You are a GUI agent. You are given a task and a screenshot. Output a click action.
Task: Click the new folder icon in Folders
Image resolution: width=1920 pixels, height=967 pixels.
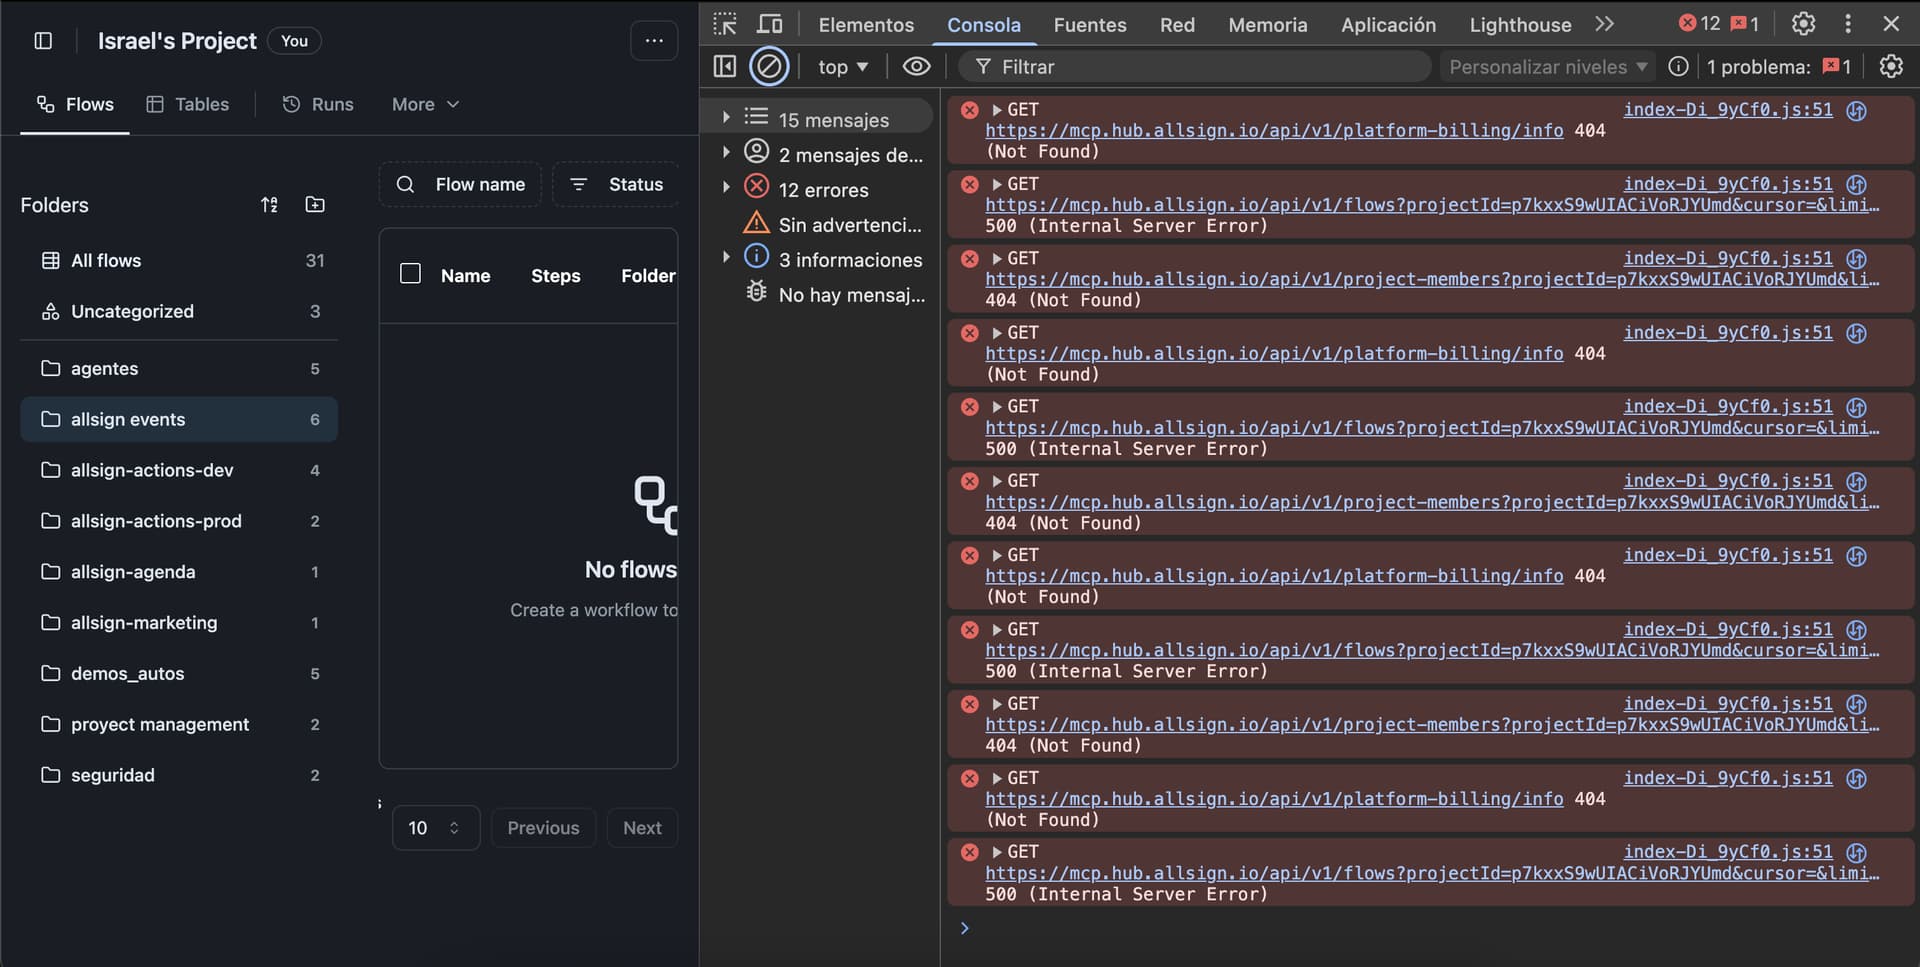point(315,205)
